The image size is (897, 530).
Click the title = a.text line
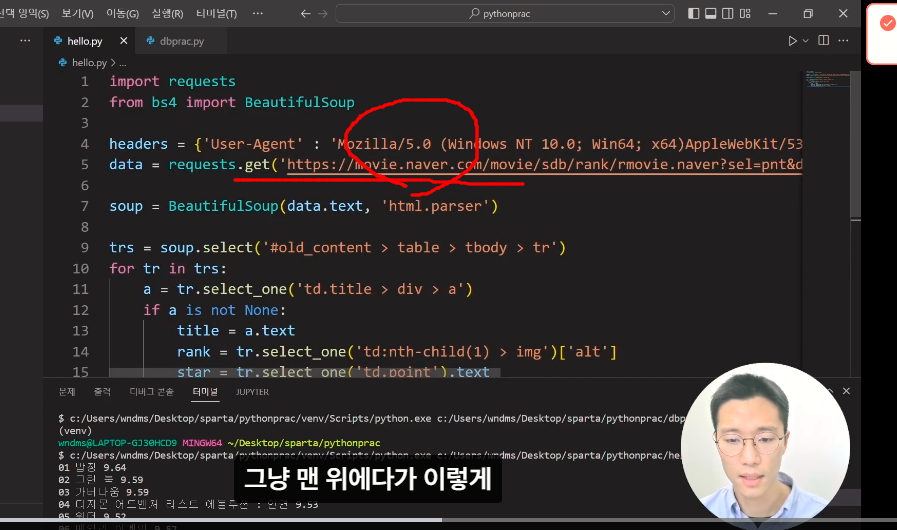(236, 331)
